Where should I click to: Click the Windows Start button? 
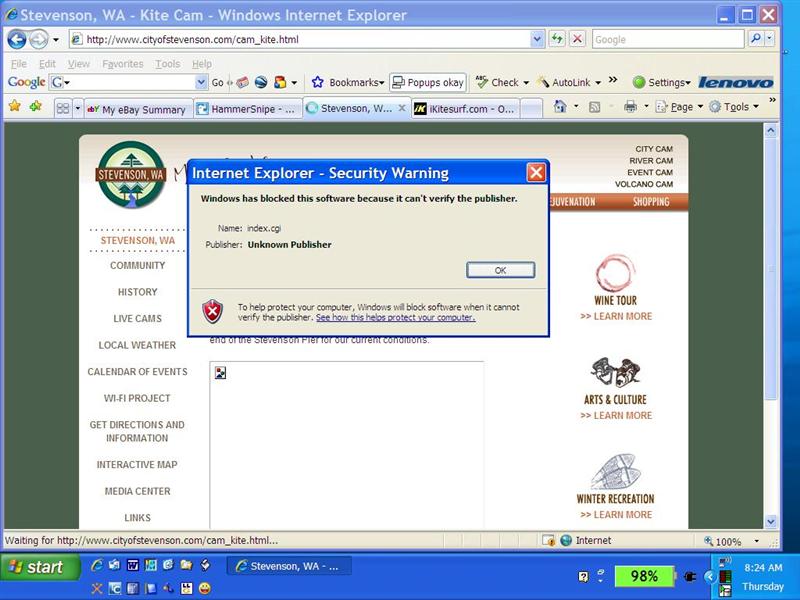coord(37,567)
